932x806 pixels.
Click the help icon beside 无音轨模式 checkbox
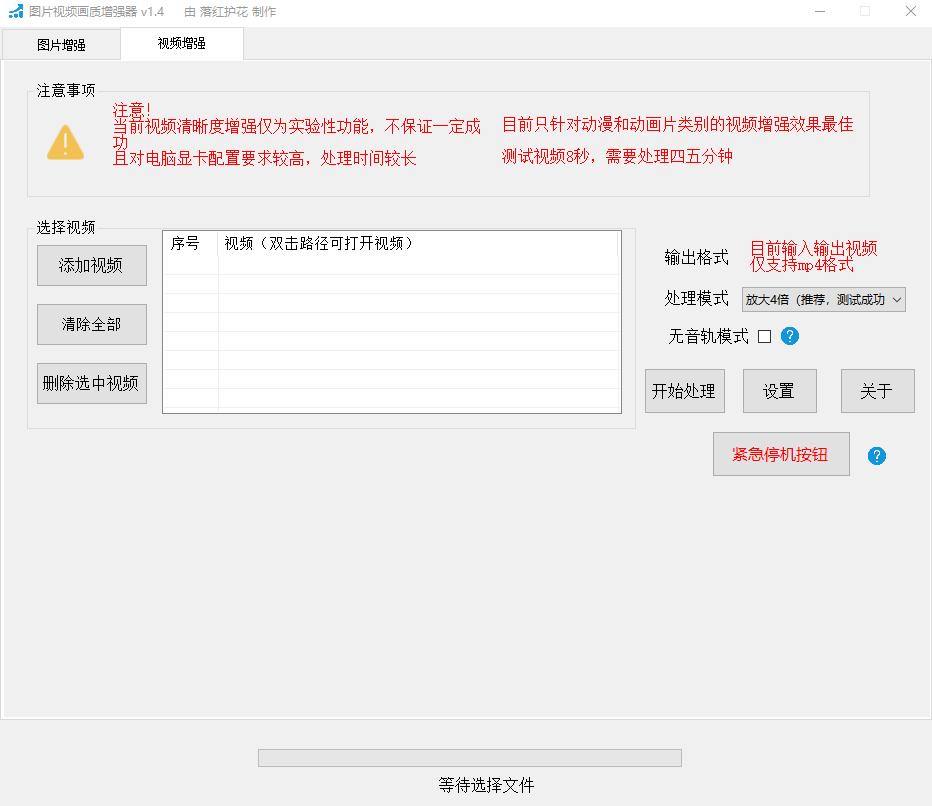pos(790,337)
